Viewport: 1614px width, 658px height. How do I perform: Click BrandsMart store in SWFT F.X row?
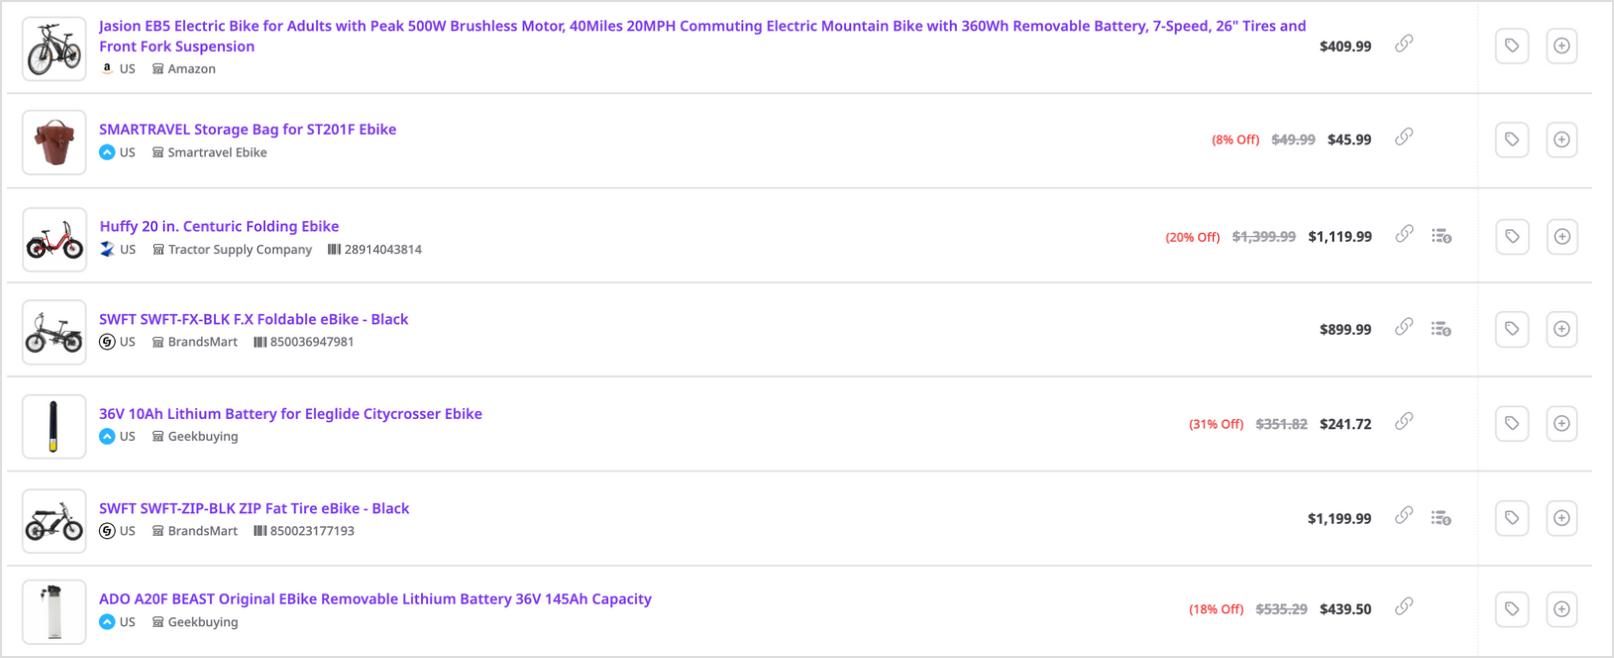click(202, 342)
